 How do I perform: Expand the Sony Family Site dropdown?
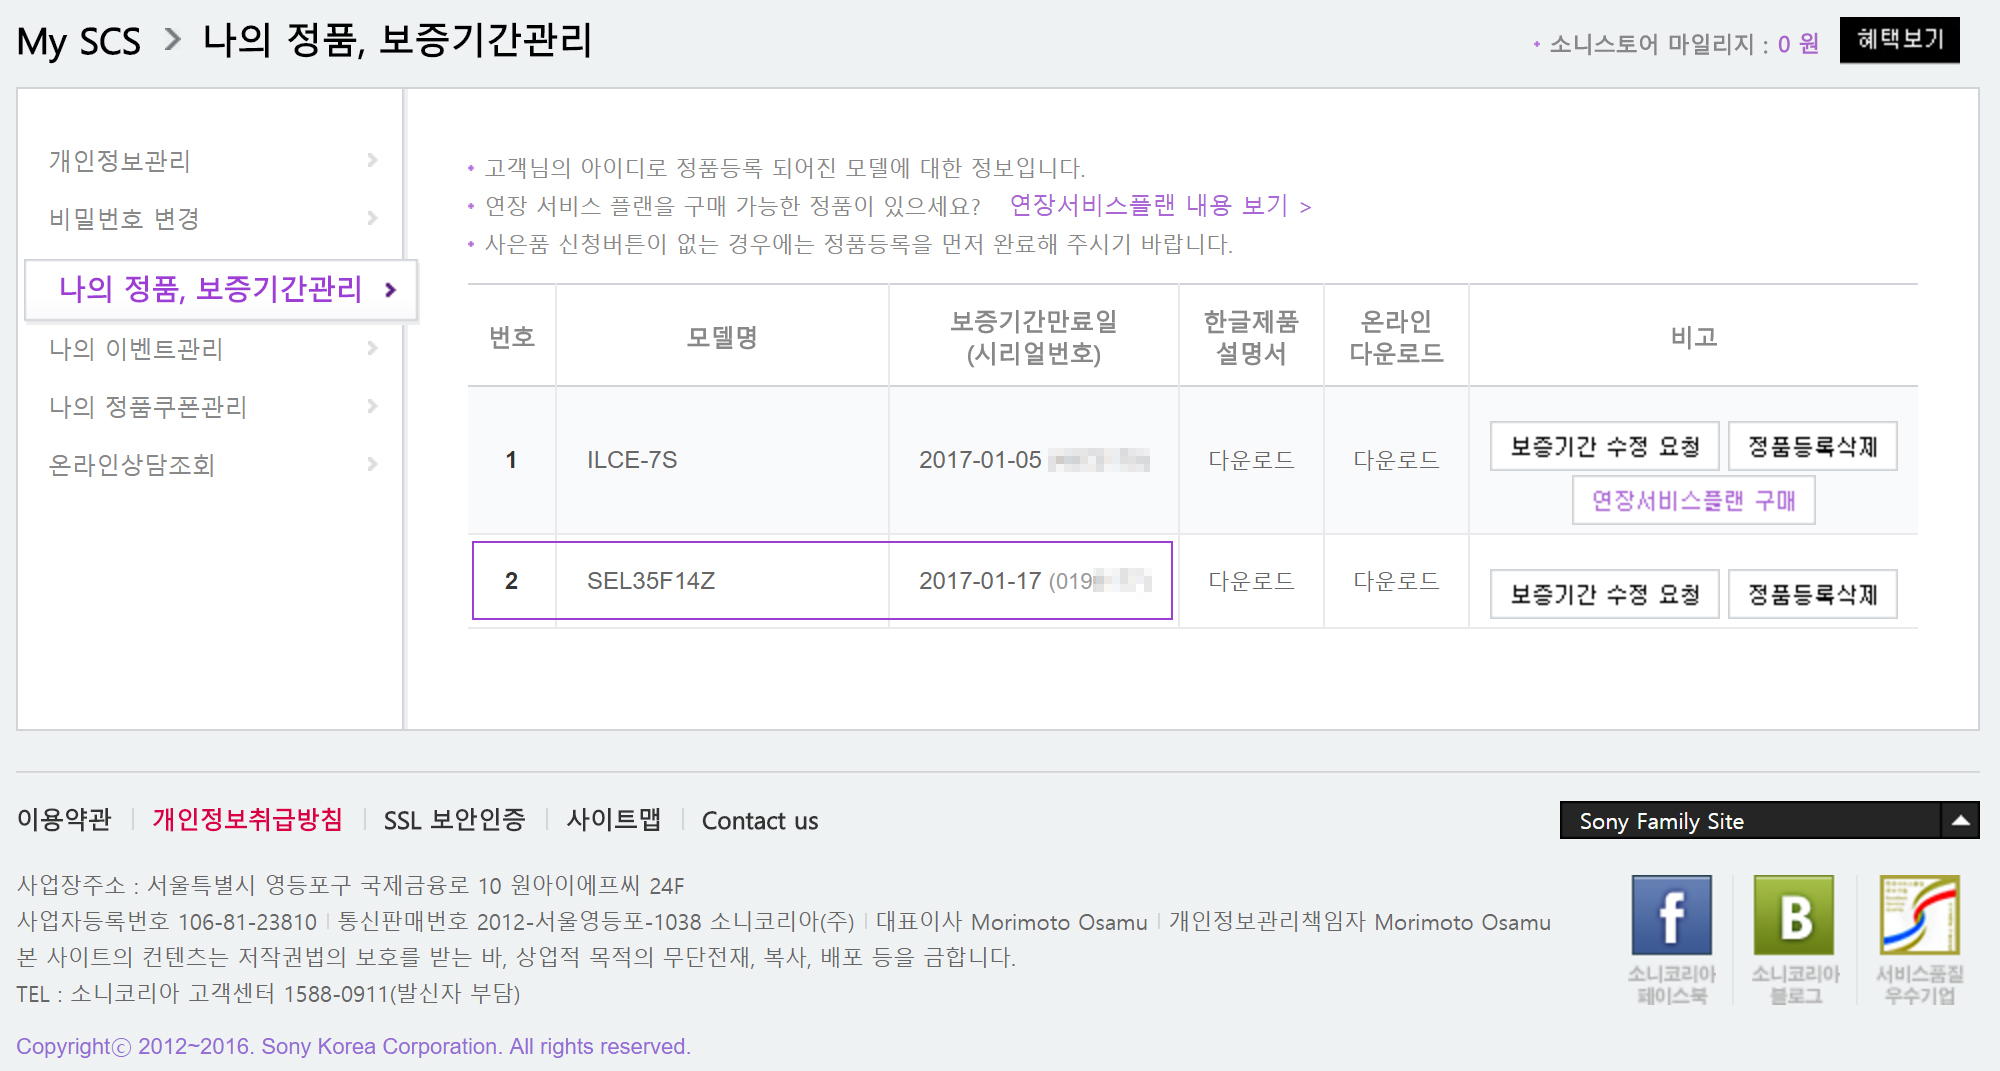click(x=1959, y=821)
